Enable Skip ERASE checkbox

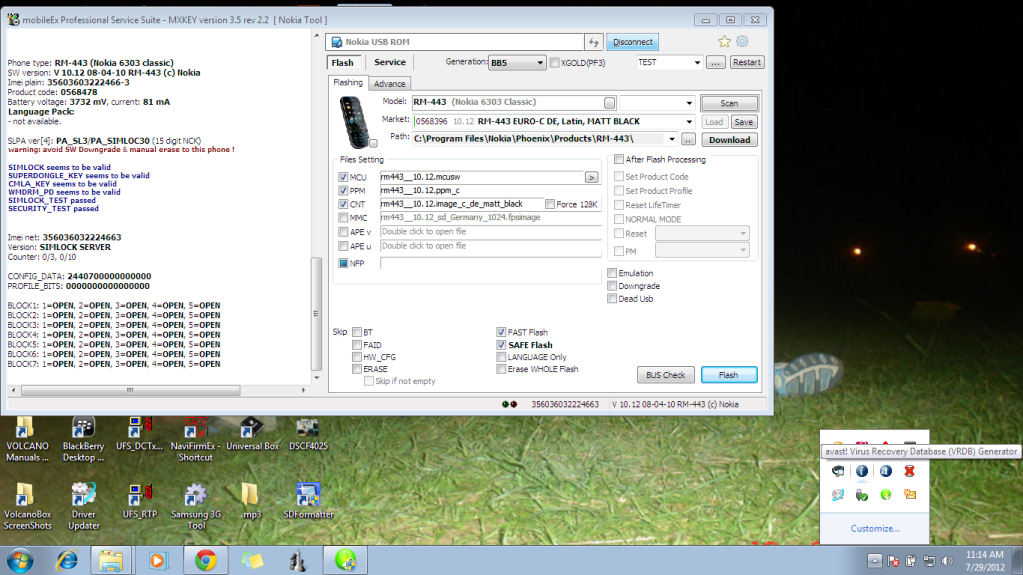pyautogui.click(x=357, y=369)
